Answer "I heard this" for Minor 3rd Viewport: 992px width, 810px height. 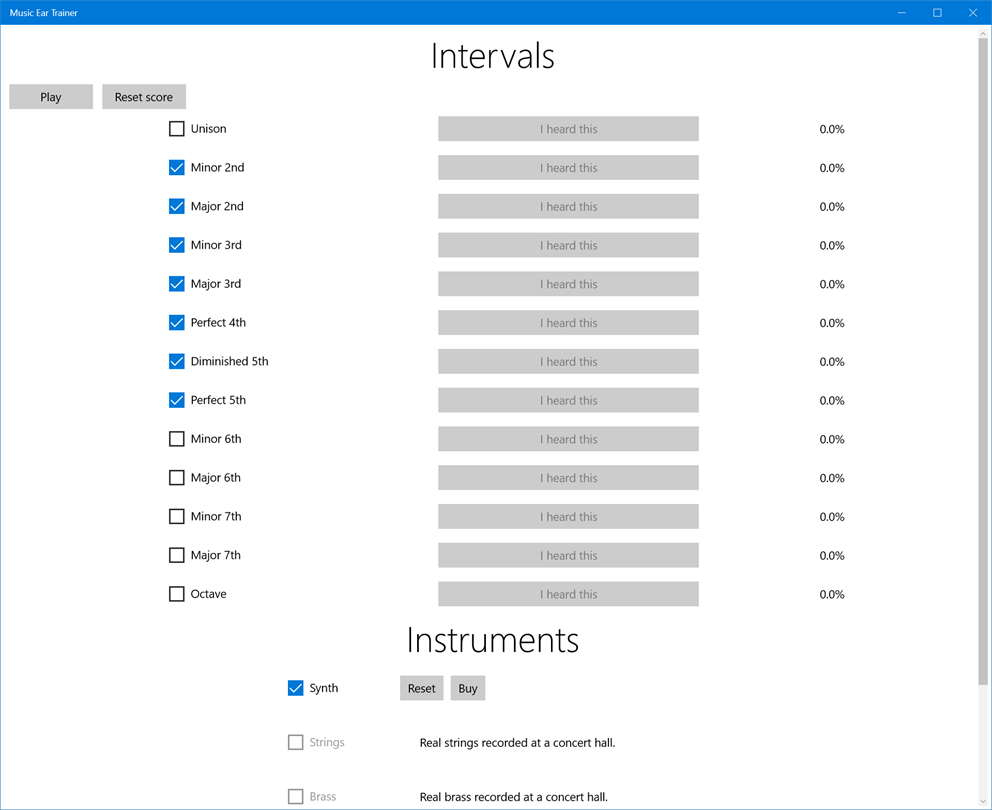coord(568,246)
